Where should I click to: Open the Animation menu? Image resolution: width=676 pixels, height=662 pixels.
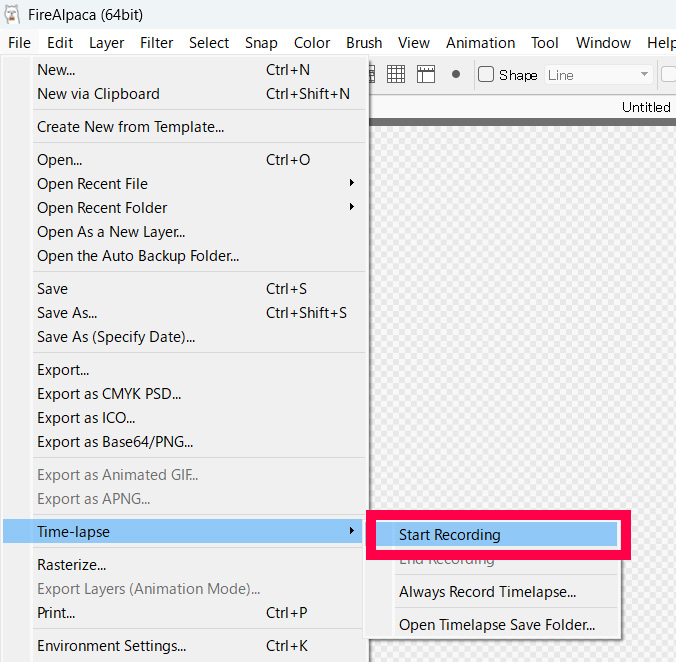tap(480, 43)
